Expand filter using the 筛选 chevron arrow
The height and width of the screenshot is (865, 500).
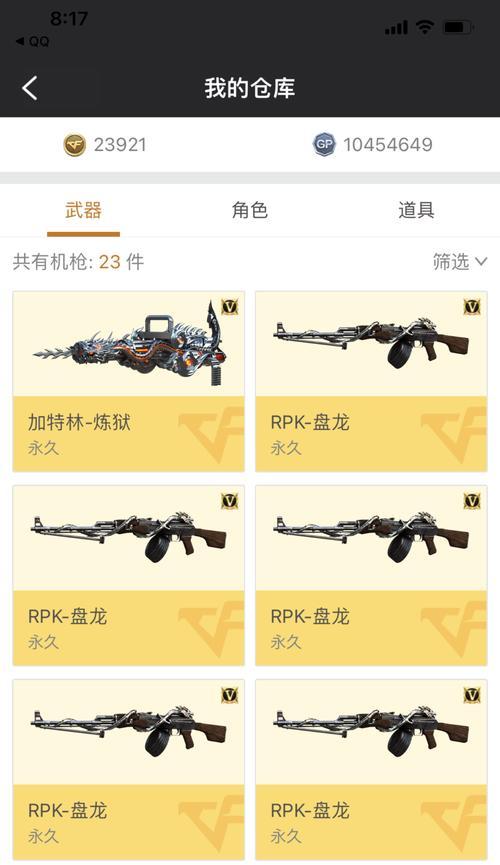coord(481,261)
